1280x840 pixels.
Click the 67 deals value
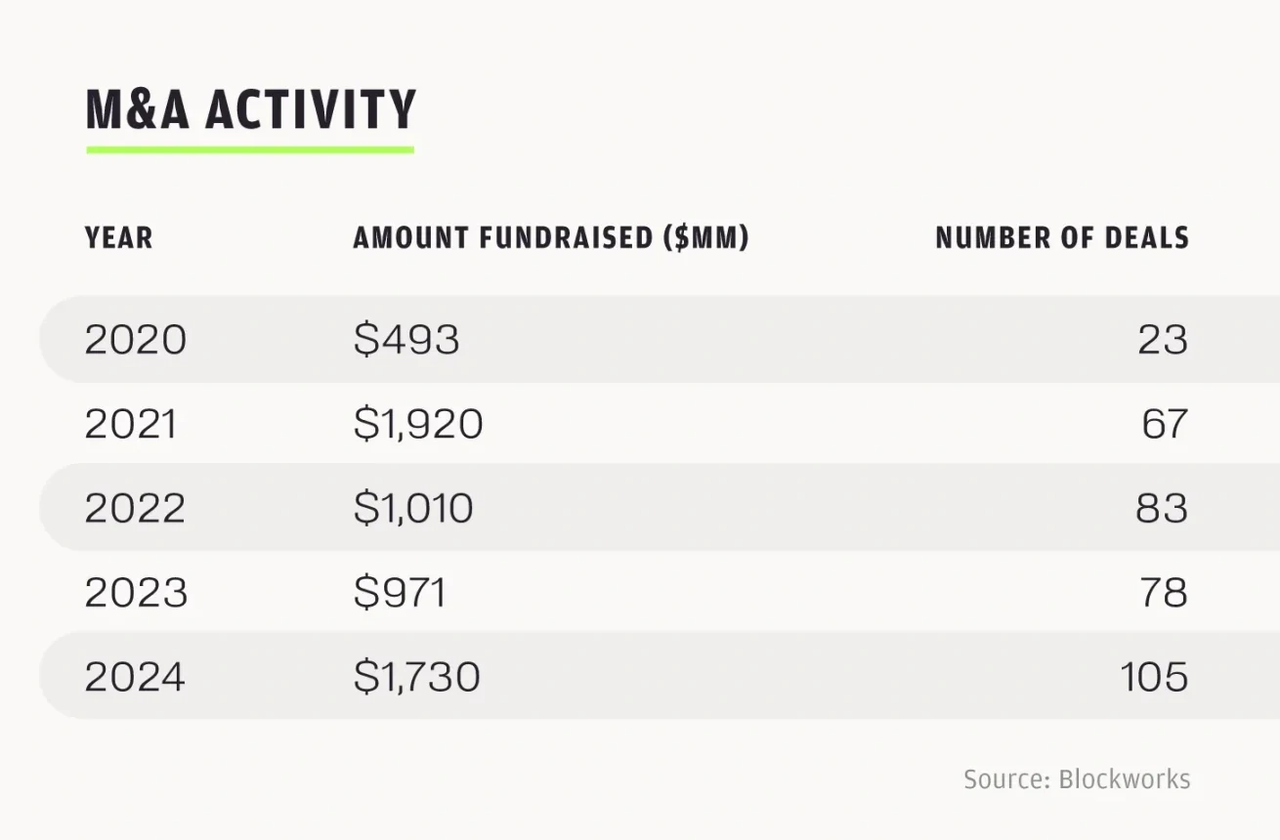coord(1165,424)
